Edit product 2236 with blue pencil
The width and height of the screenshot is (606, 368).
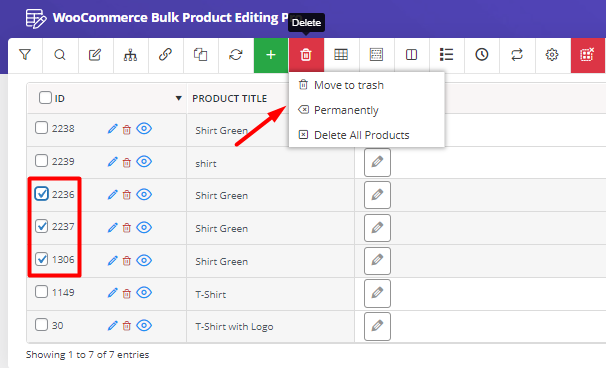[x=112, y=194]
